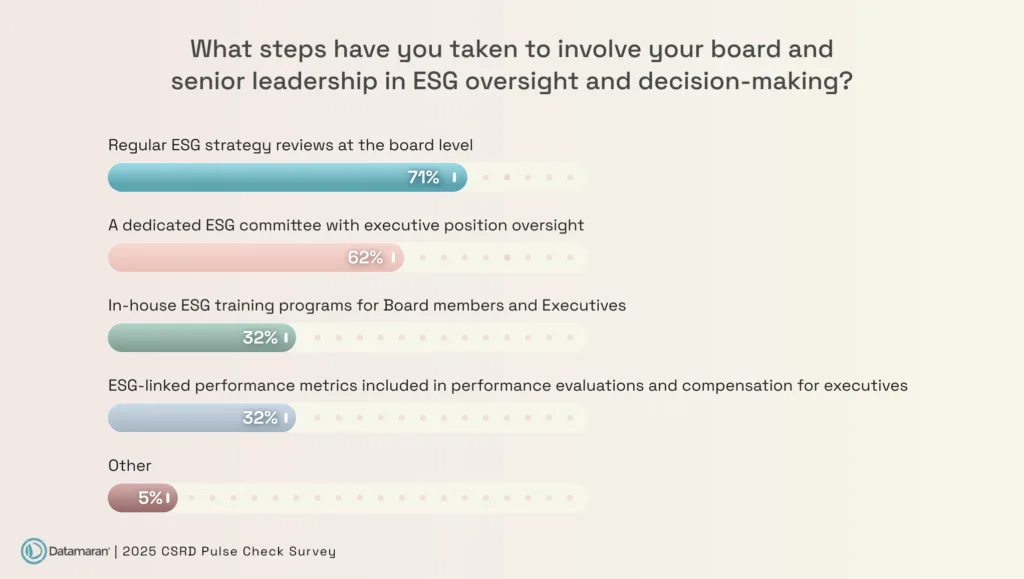Image resolution: width=1024 pixels, height=579 pixels.
Task: Click the 62% value label
Action: tap(365, 257)
